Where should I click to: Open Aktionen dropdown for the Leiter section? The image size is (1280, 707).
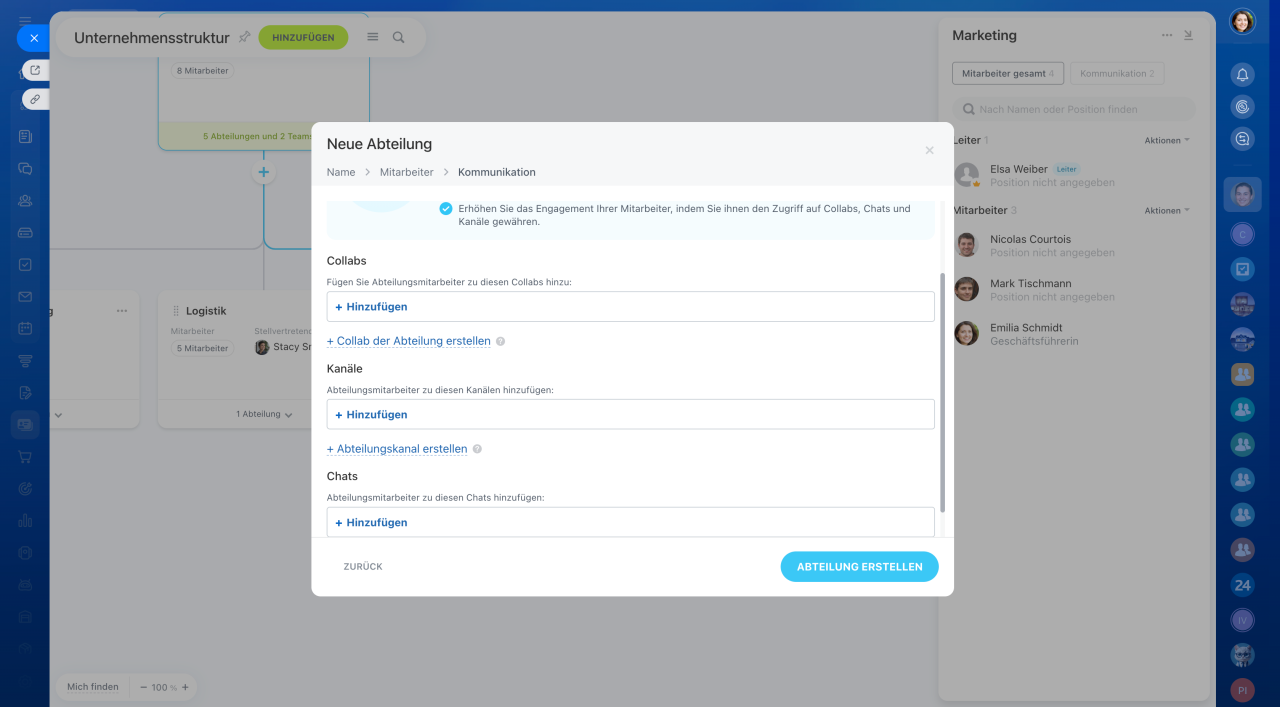(x=1167, y=141)
